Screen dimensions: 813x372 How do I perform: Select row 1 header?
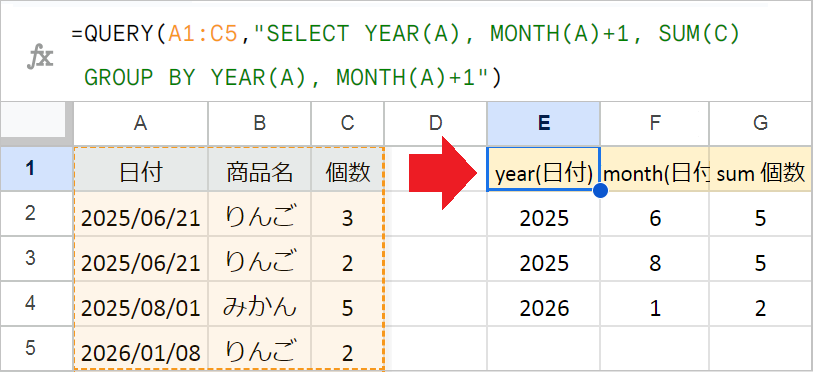(x=36, y=169)
